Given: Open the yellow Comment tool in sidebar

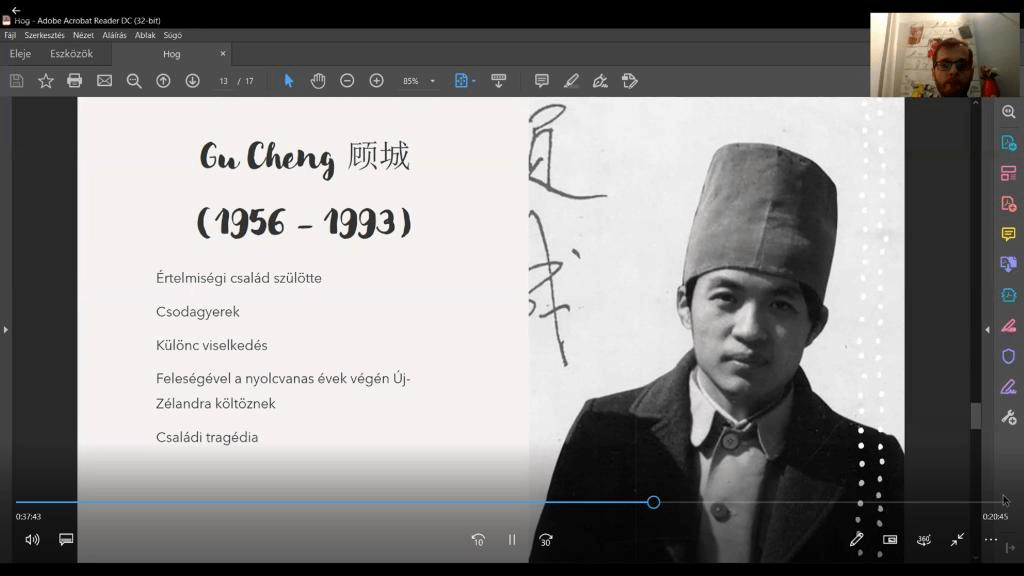Looking at the screenshot, I should [1008, 234].
